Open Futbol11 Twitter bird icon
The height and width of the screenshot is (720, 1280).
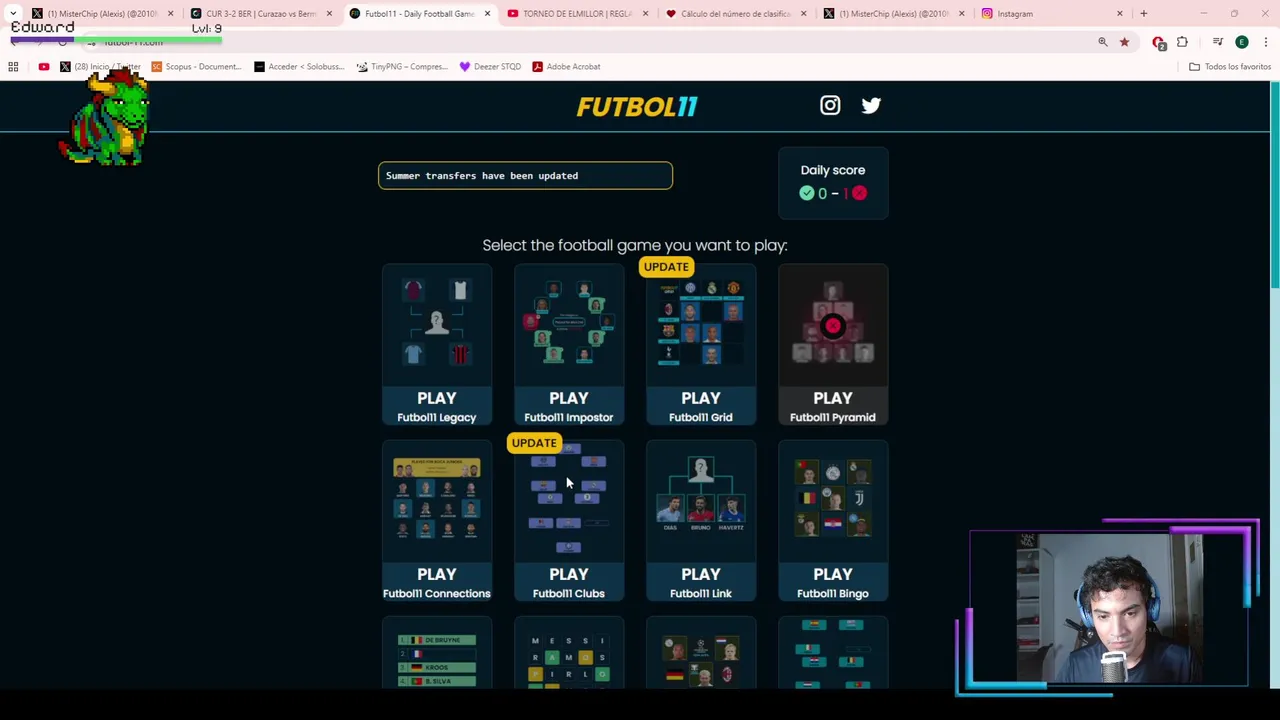871,105
